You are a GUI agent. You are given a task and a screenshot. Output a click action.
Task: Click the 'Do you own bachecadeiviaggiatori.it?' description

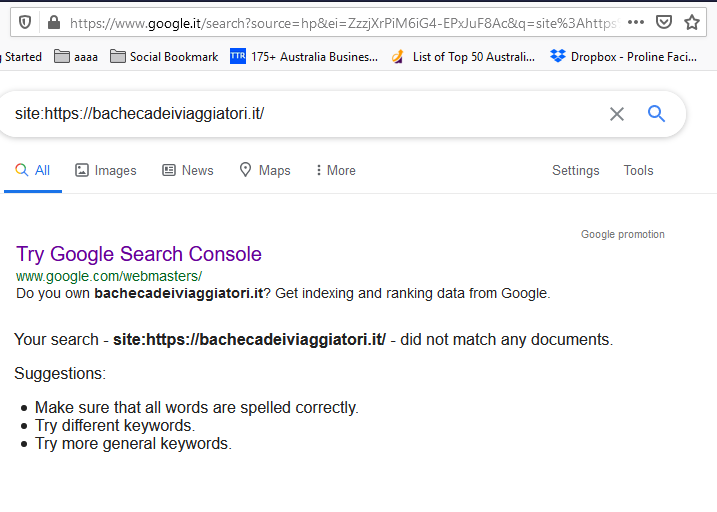click(x=283, y=293)
